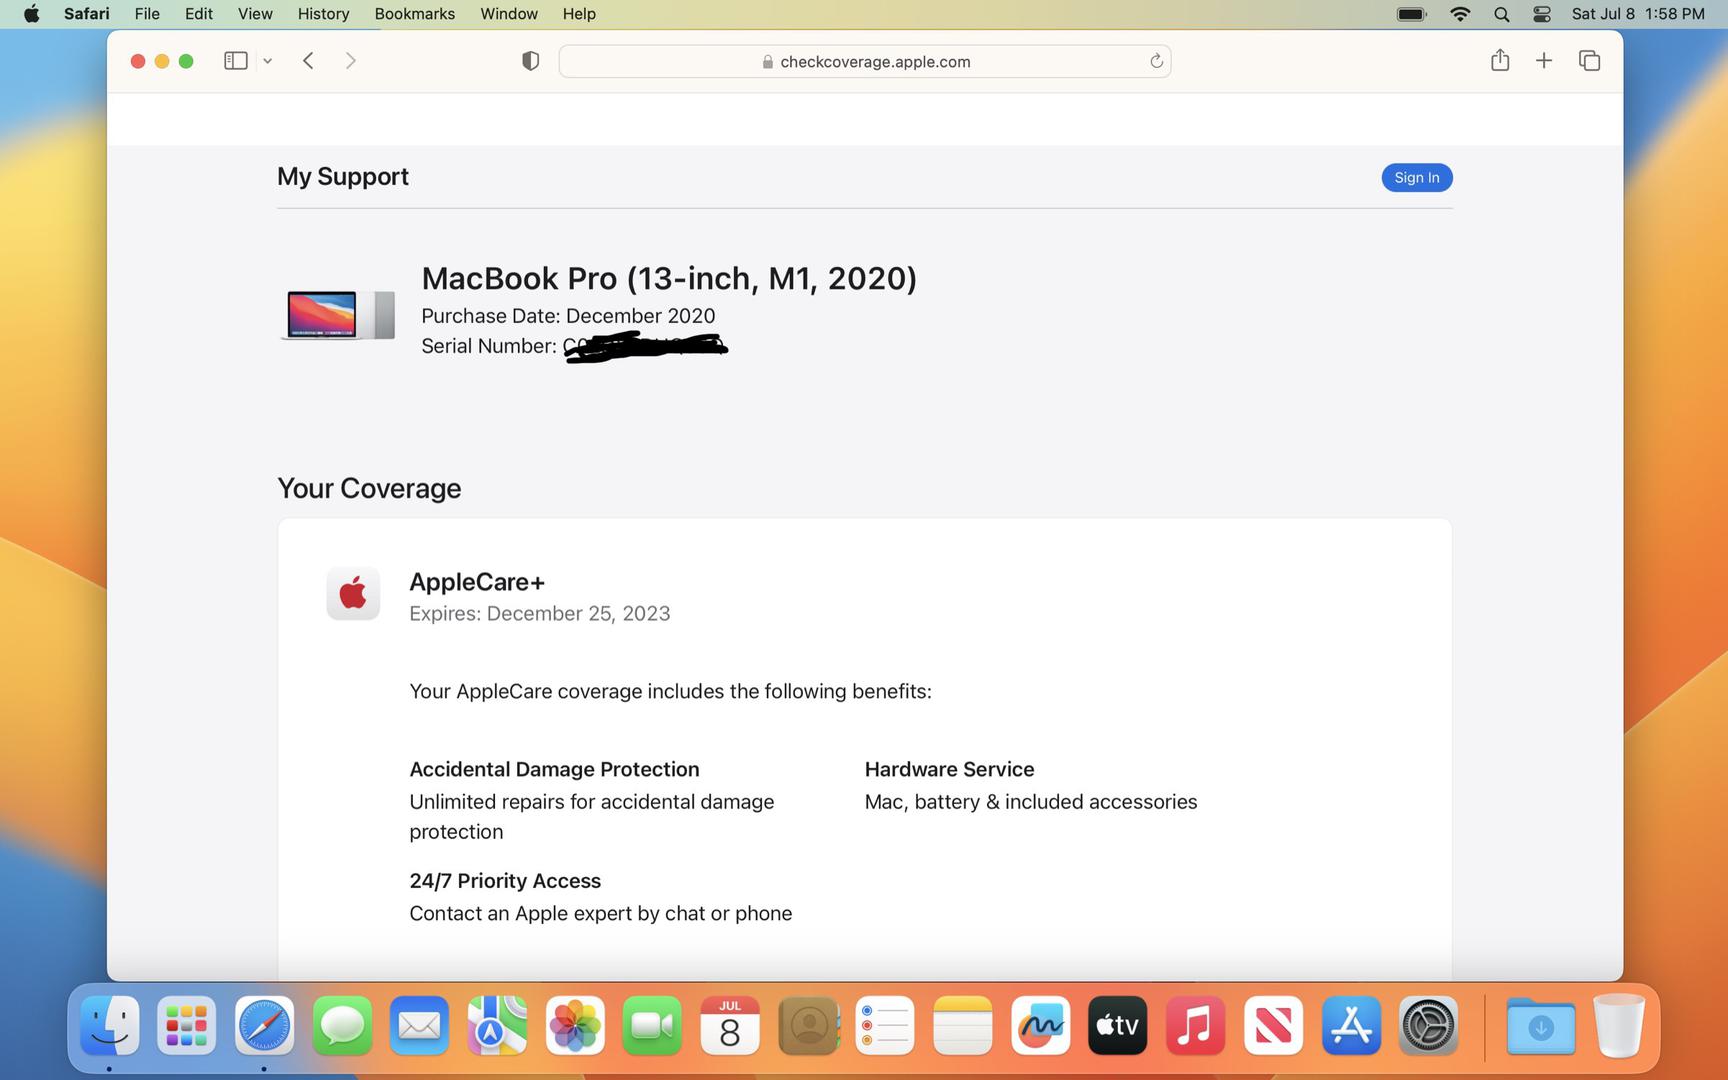Open the File menu
Image resolution: width=1728 pixels, height=1080 pixels.
(x=147, y=14)
